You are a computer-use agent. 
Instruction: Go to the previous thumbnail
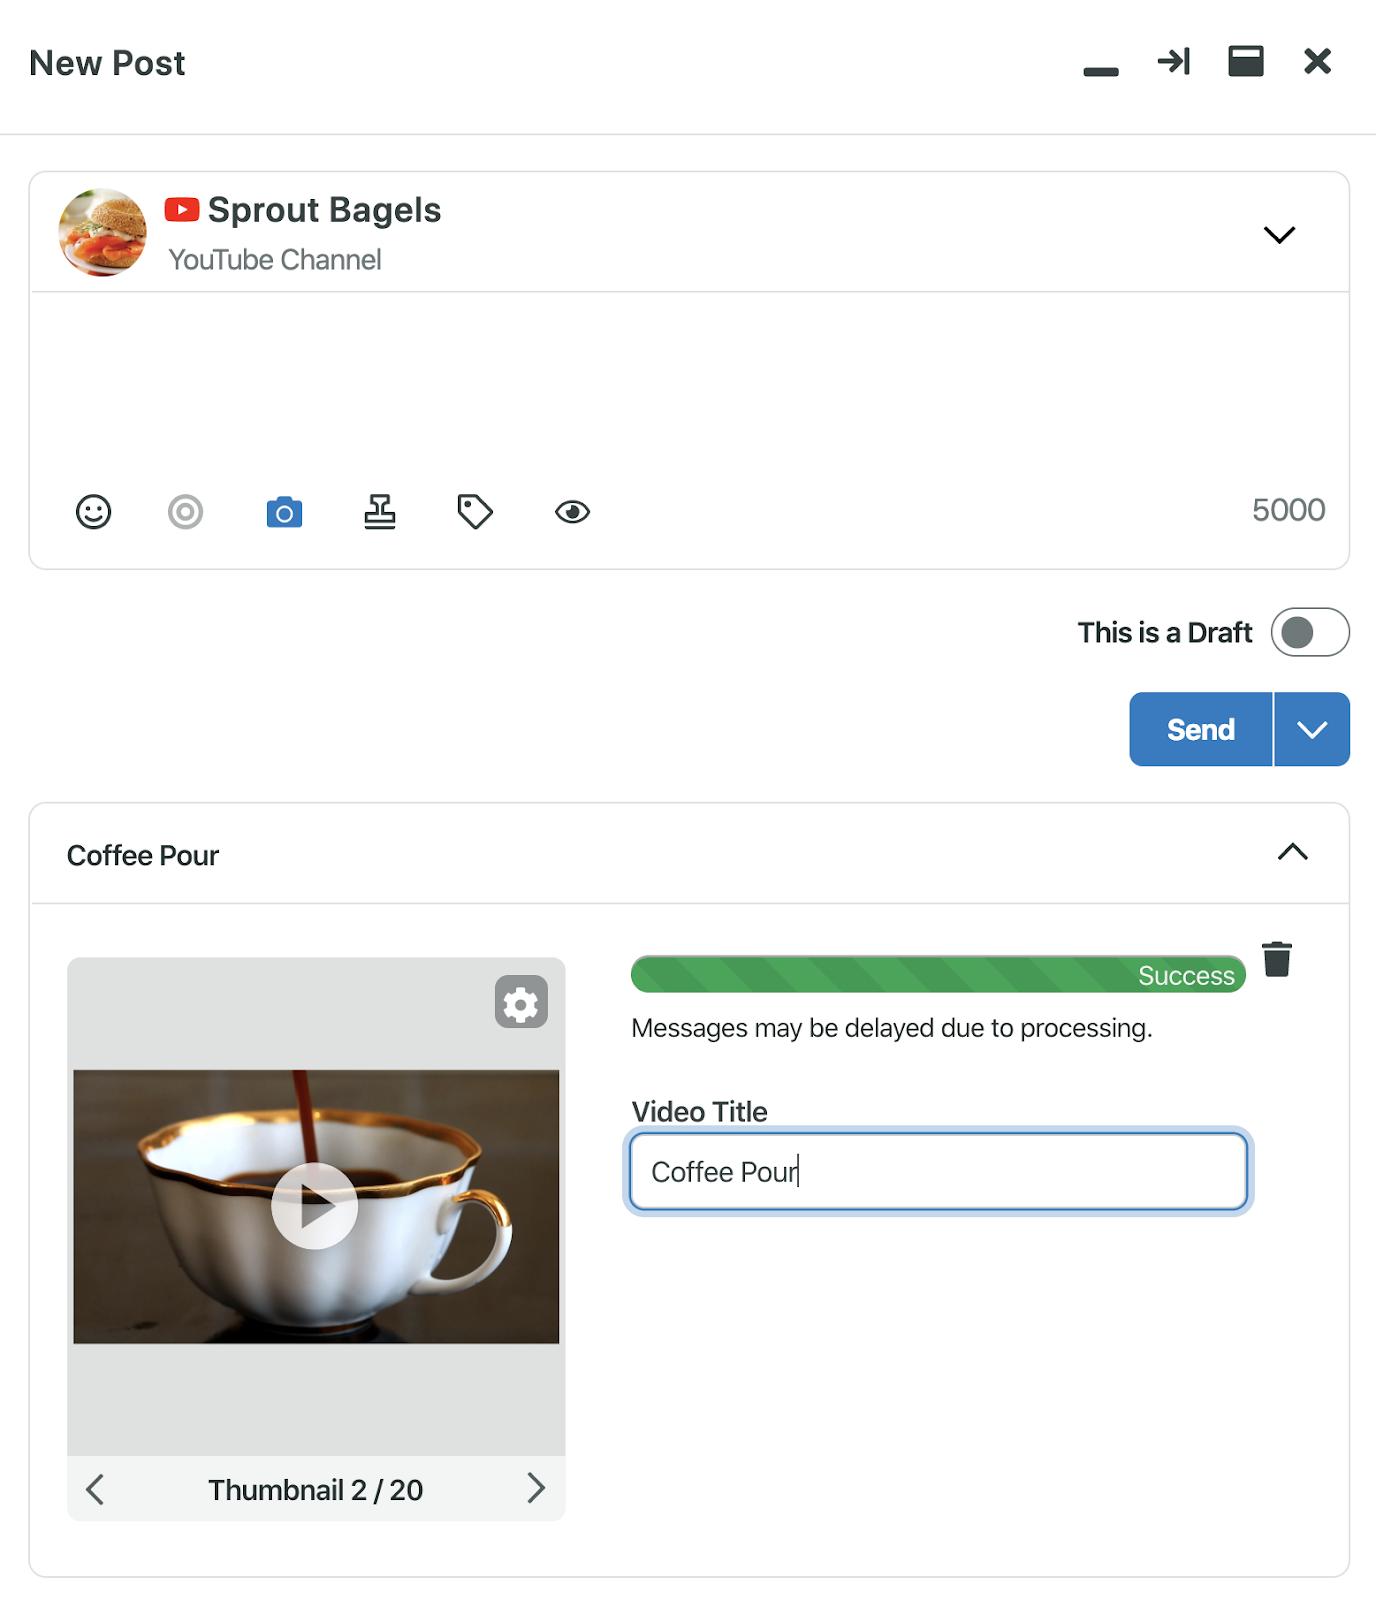tap(95, 1489)
